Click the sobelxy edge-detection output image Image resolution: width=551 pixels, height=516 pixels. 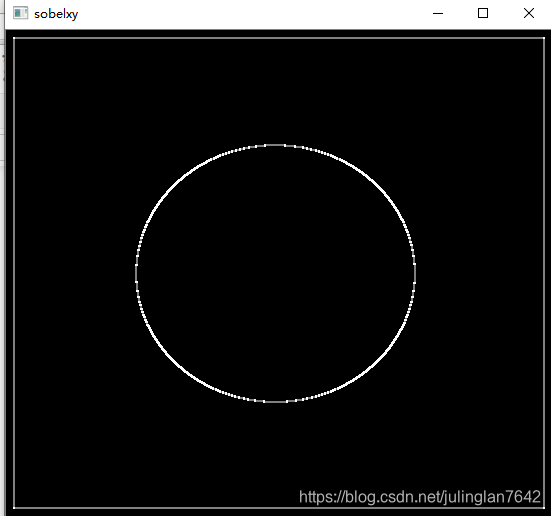click(279, 273)
